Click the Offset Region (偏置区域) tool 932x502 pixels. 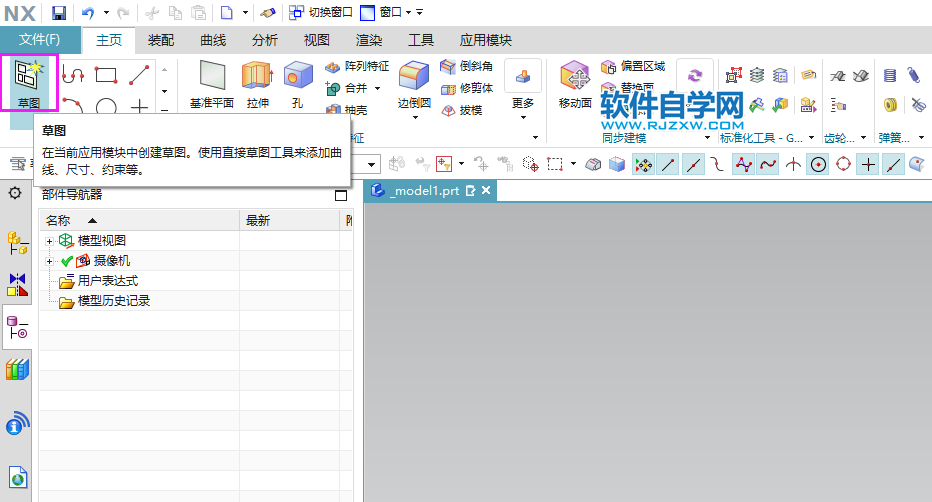pos(632,66)
